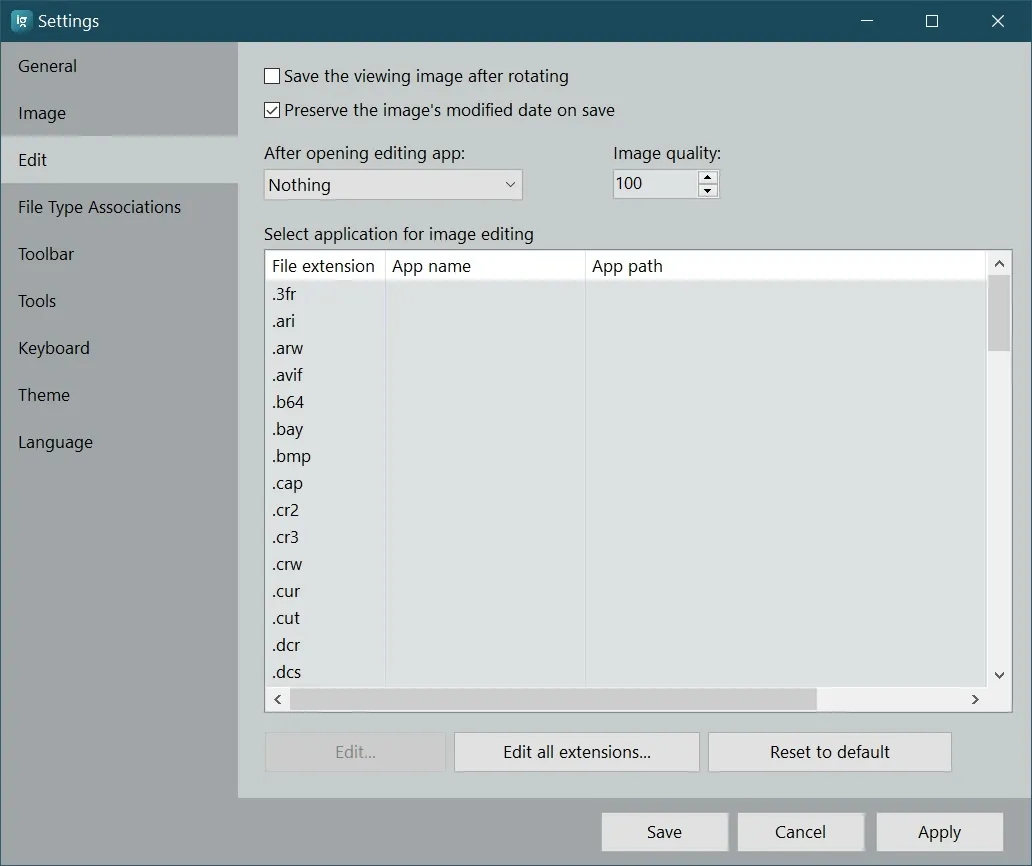Image resolution: width=1032 pixels, height=866 pixels.
Task: Select the .cr3 extension row
Action: tap(625, 537)
